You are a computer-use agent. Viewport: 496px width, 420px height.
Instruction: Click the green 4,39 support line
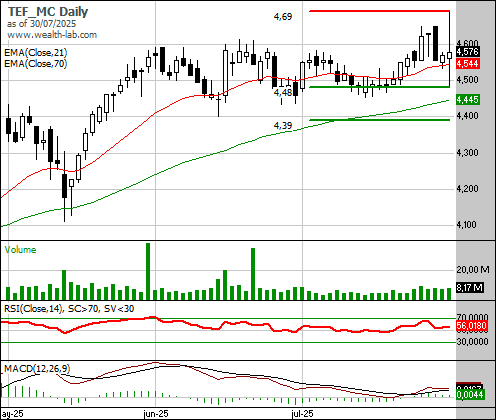click(379, 120)
